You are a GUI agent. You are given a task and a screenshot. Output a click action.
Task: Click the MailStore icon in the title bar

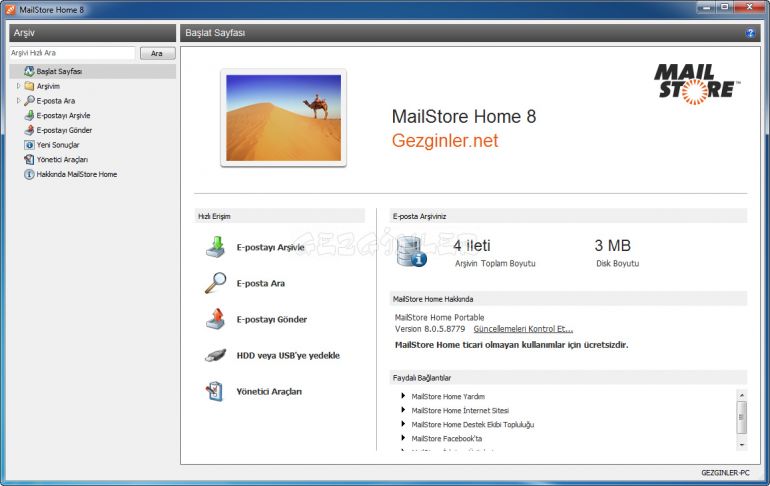click(x=10, y=9)
